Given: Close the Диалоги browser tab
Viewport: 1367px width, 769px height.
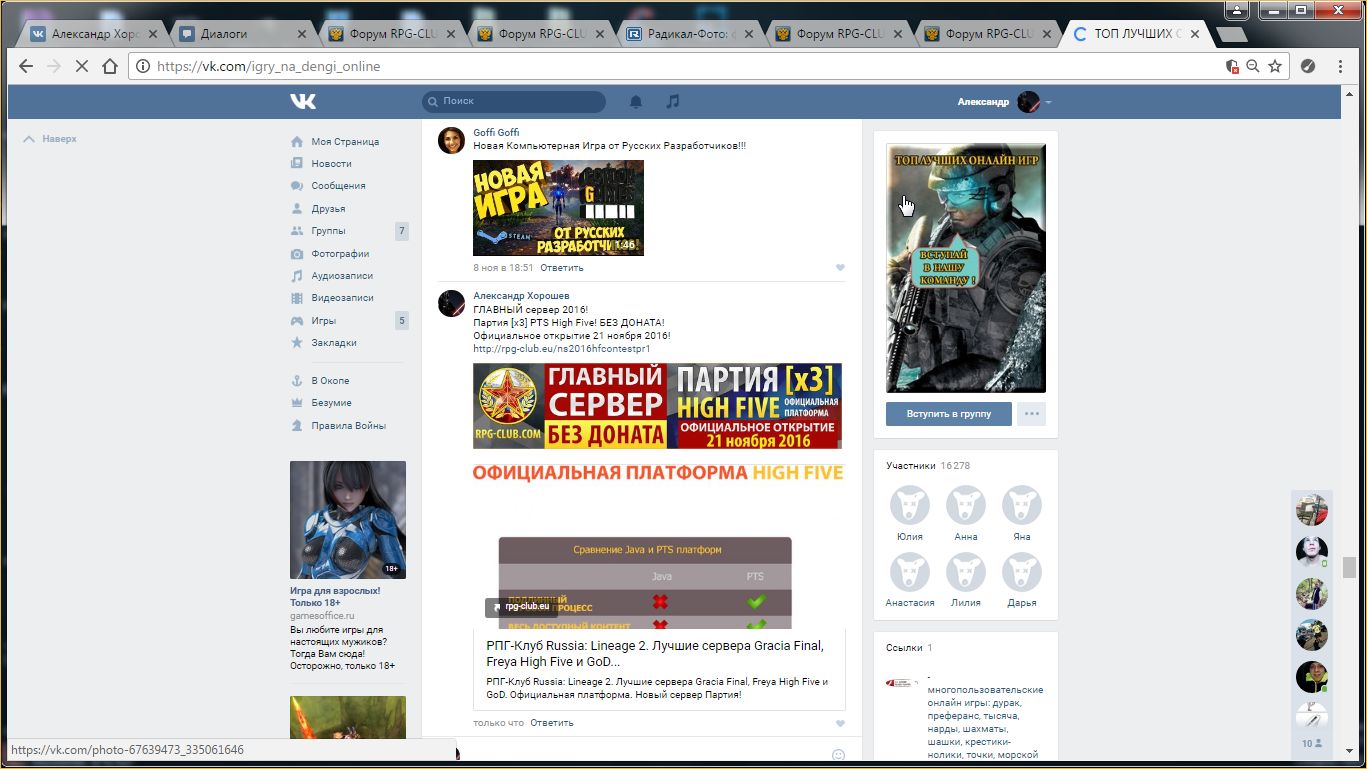Looking at the screenshot, I should click(301, 34).
